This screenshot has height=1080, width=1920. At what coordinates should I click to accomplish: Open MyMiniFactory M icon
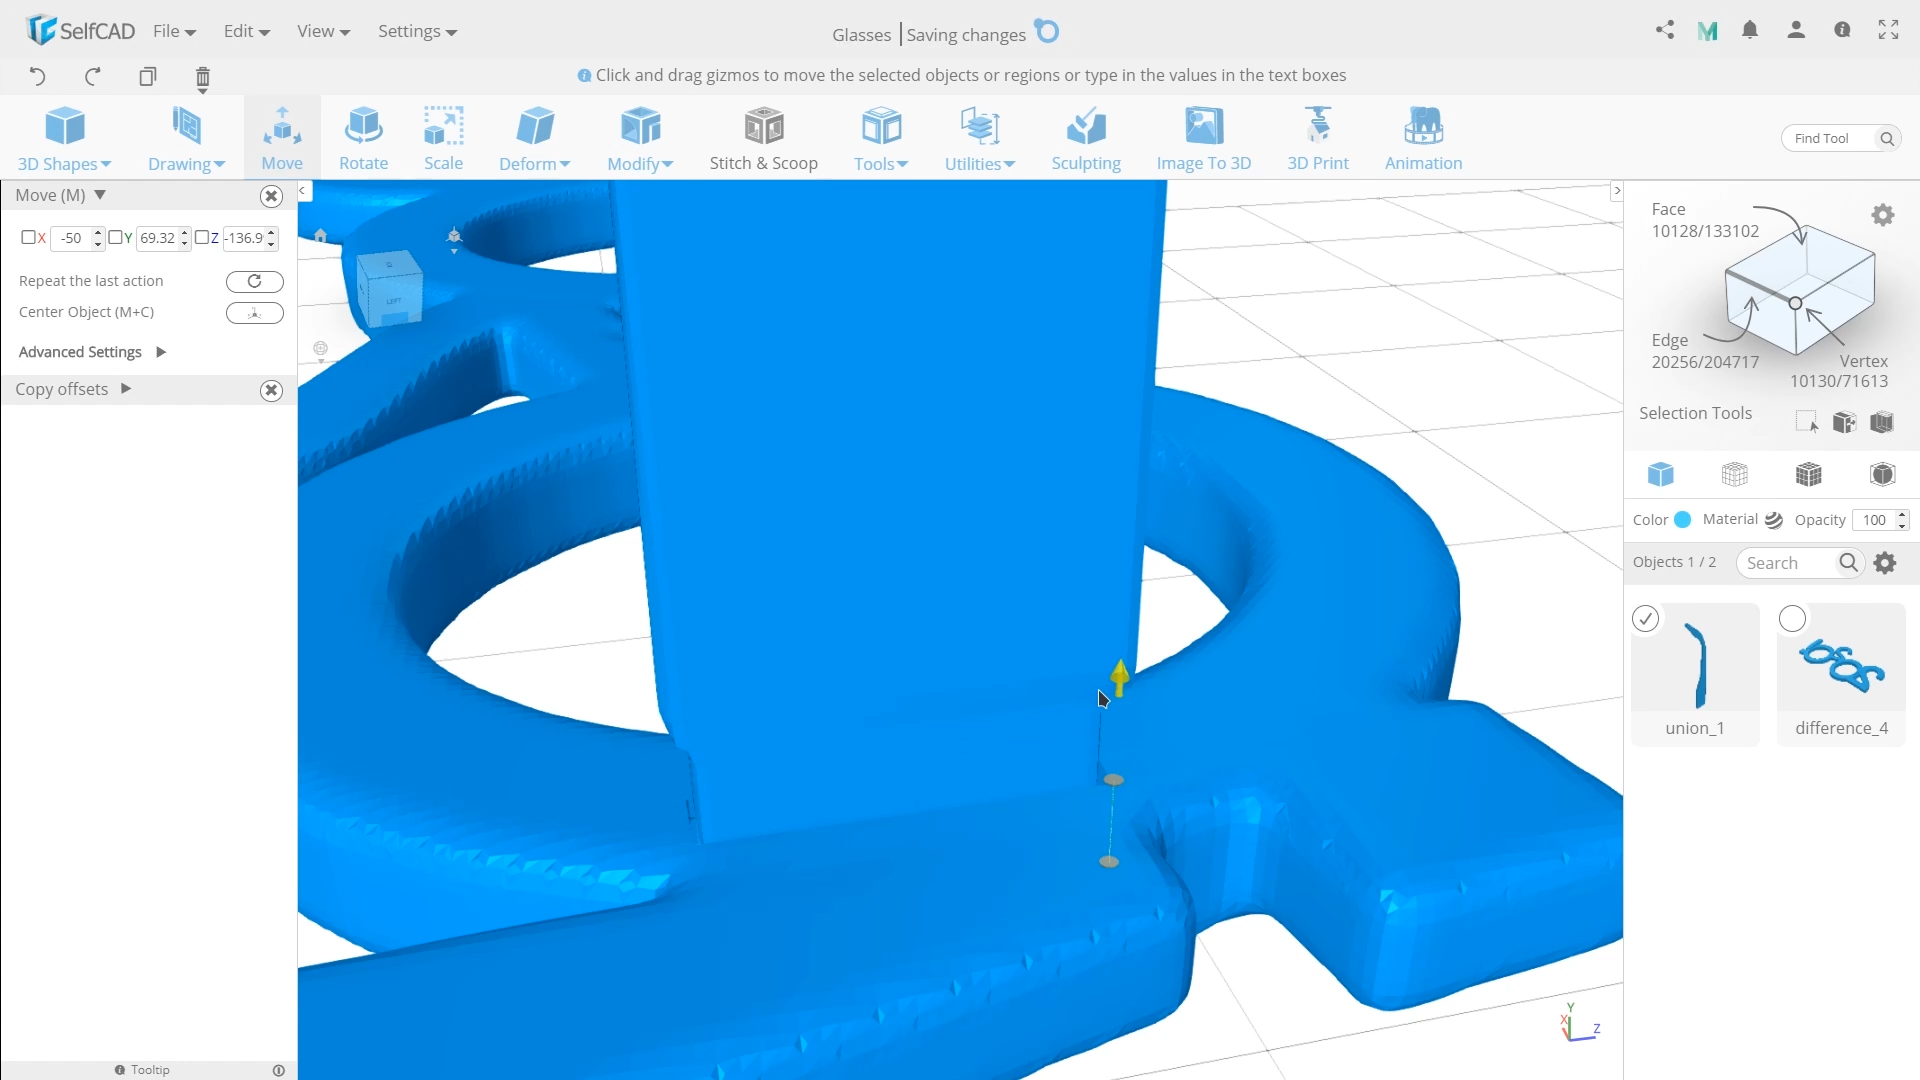pos(1708,31)
